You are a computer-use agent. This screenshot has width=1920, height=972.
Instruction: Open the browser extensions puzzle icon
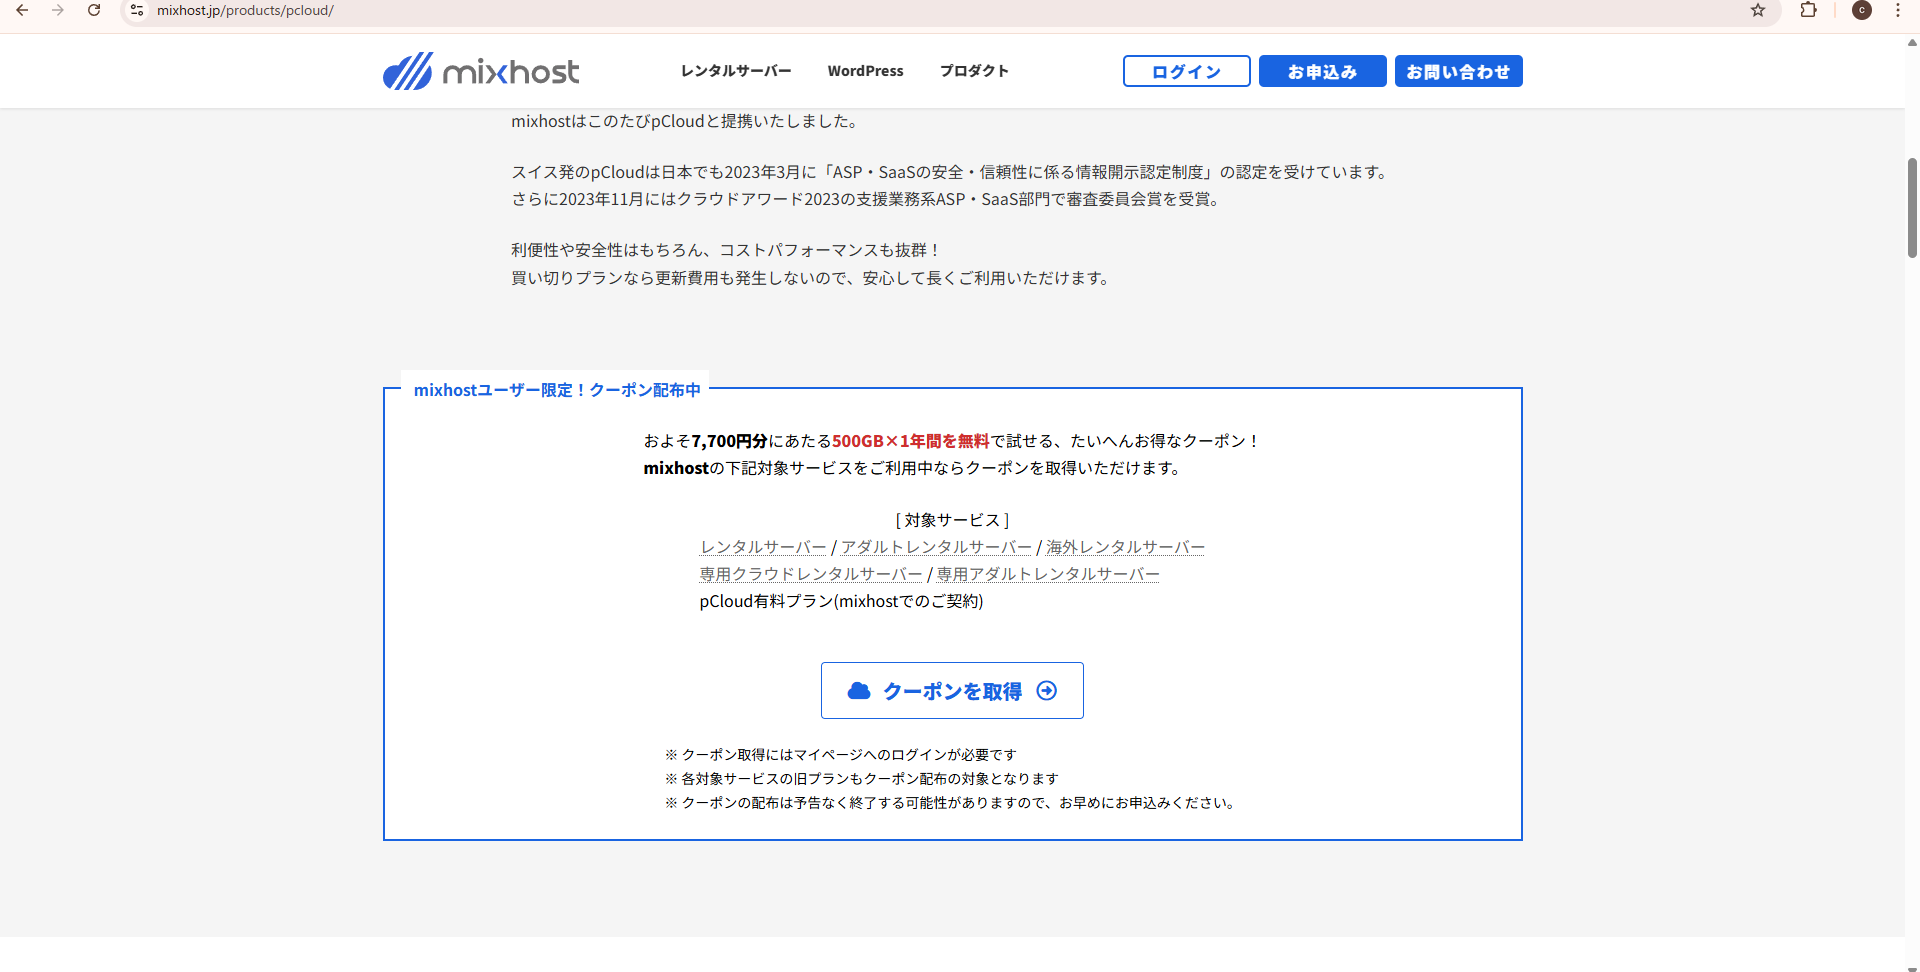pyautogui.click(x=1808, y=10)
